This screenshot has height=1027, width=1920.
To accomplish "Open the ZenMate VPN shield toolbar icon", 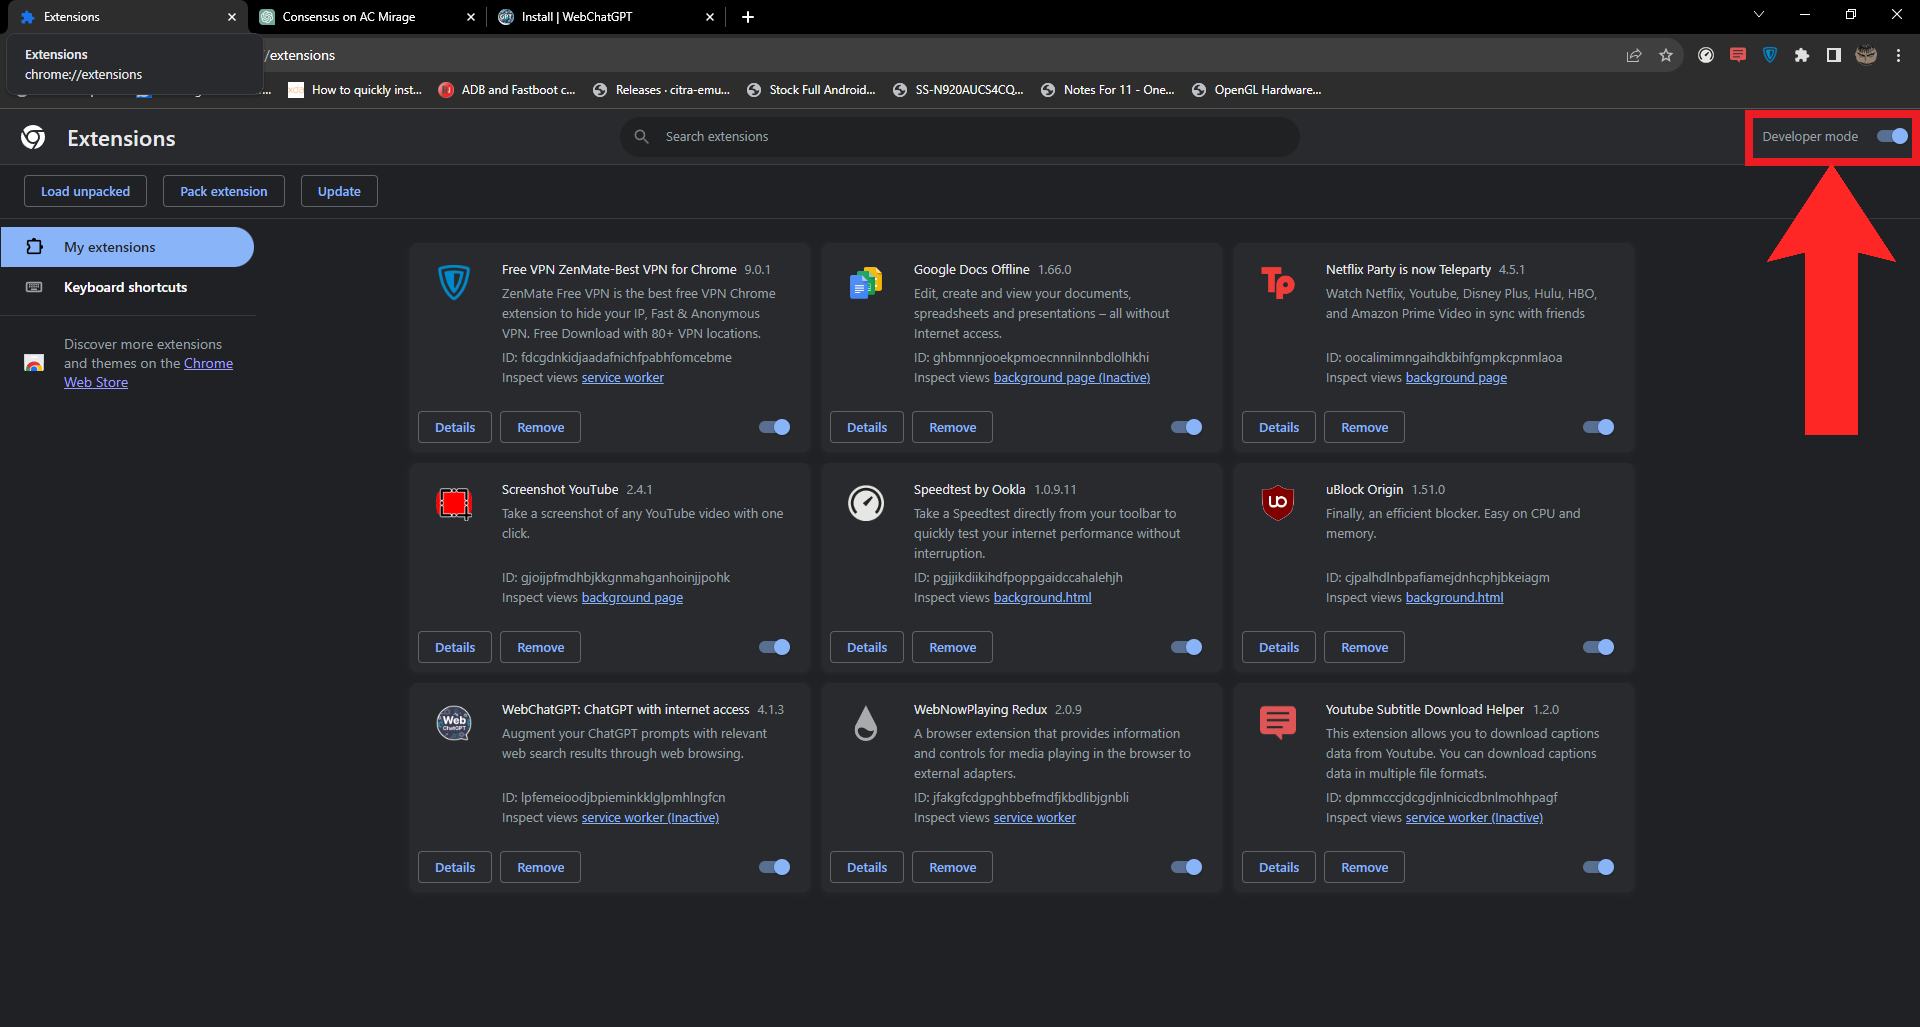I will (1769, 56).
